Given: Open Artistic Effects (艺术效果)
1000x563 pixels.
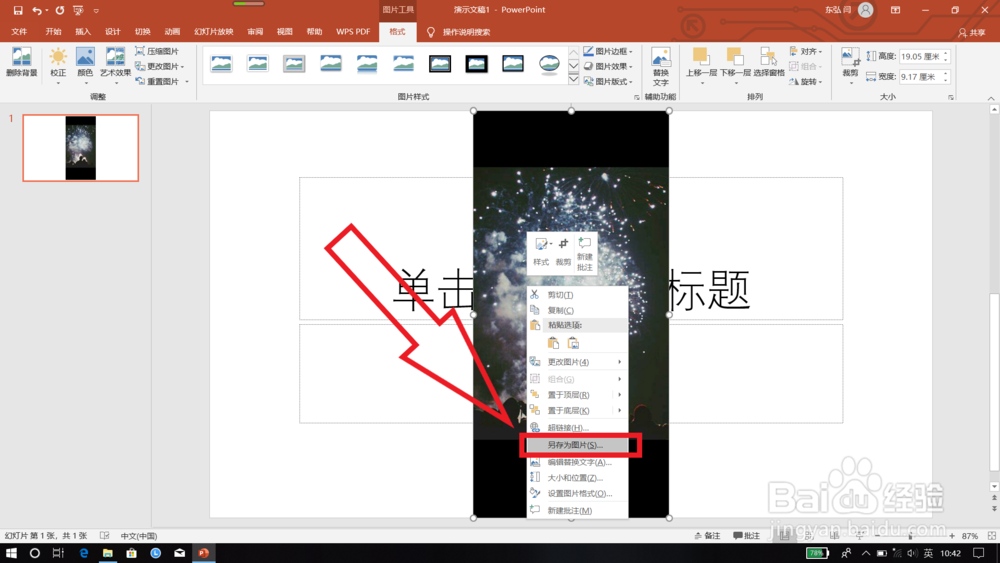Looking at the screenshot, I should (x=115, y=65).
